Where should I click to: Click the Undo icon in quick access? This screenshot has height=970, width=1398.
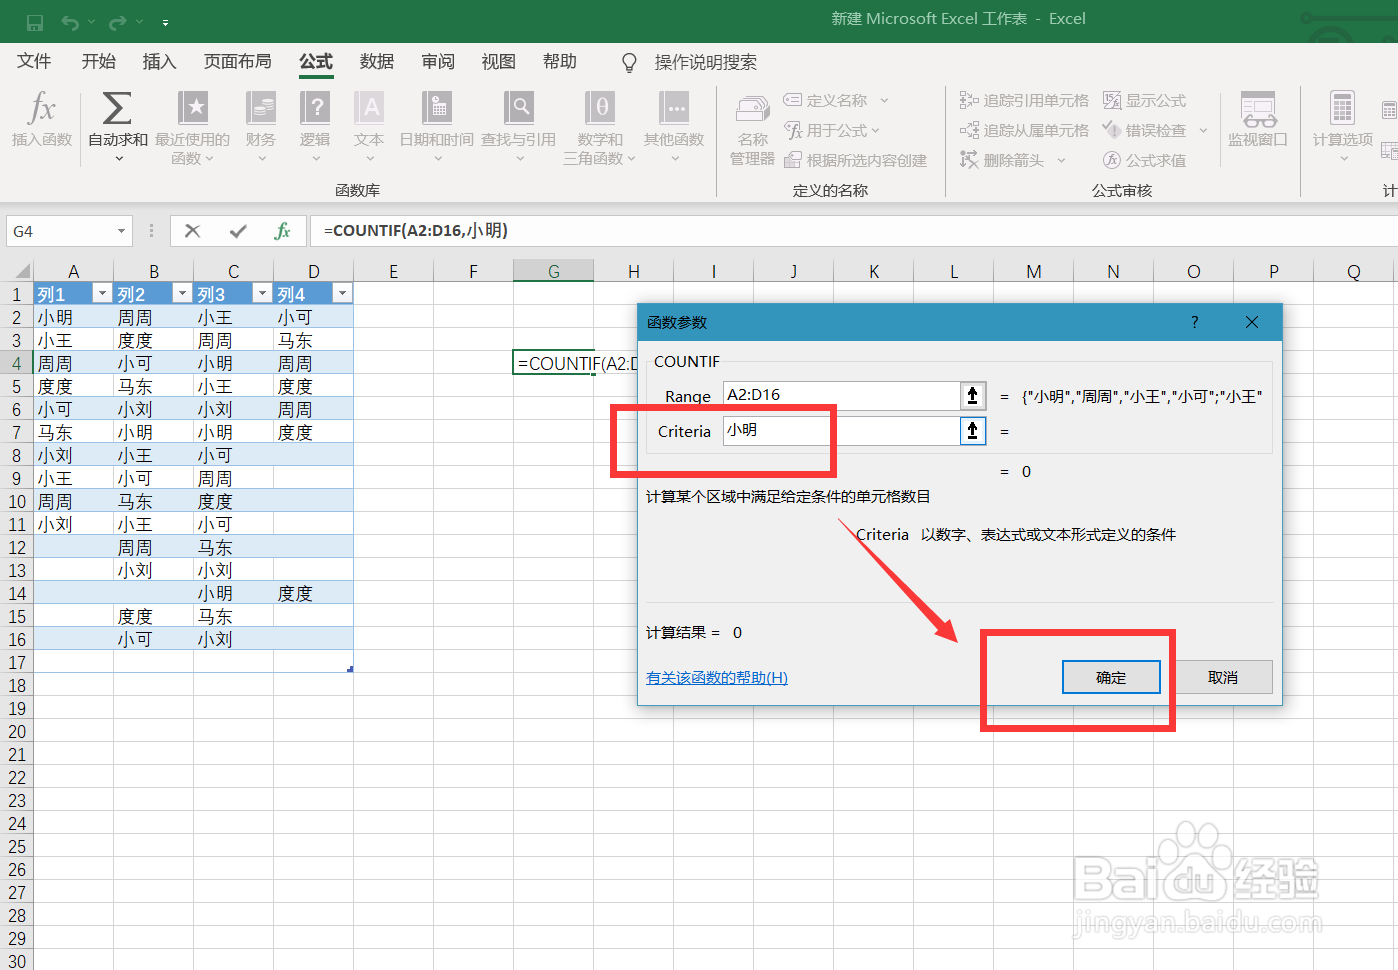point(70,22)
